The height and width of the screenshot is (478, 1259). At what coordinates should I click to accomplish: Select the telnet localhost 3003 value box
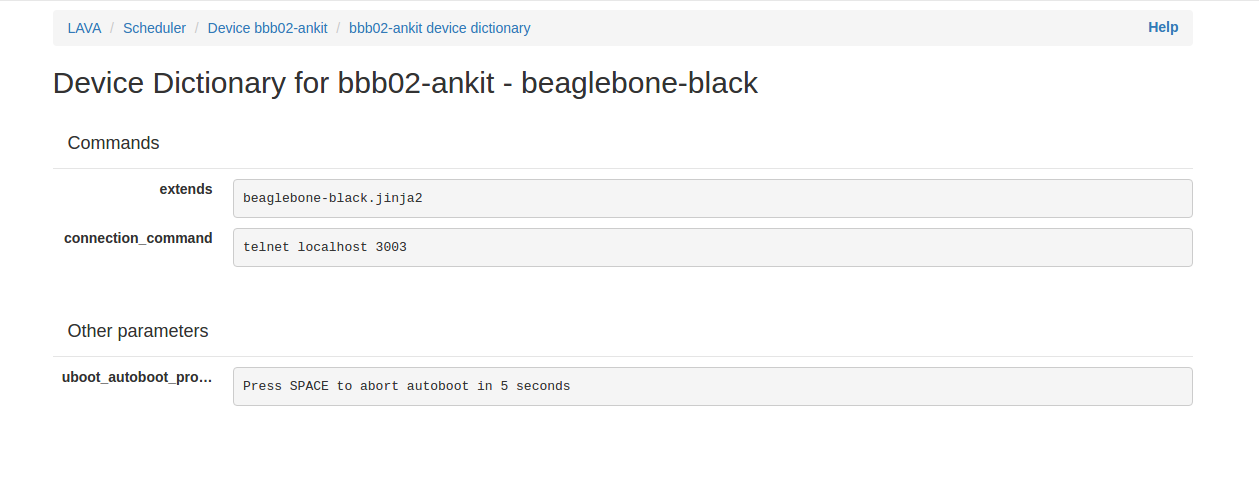712,247
